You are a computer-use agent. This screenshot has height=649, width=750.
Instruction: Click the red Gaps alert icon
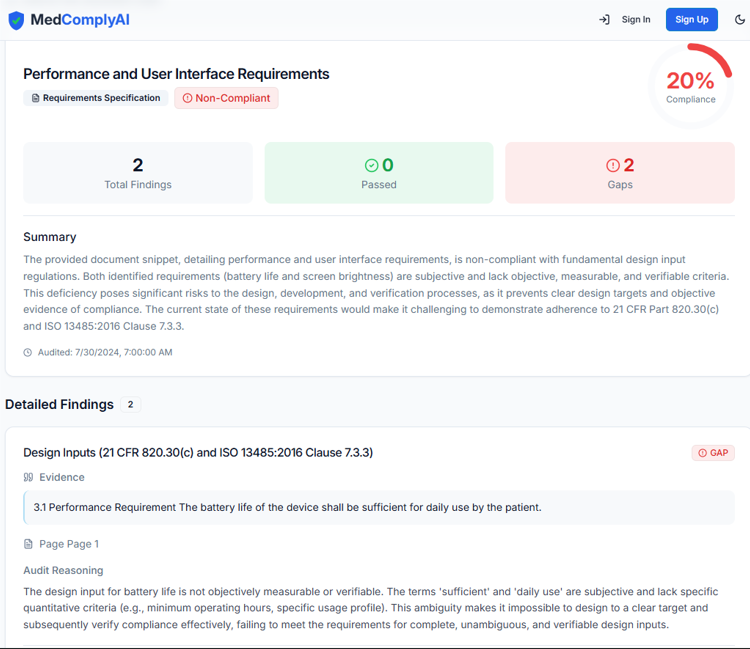point(613,165)
